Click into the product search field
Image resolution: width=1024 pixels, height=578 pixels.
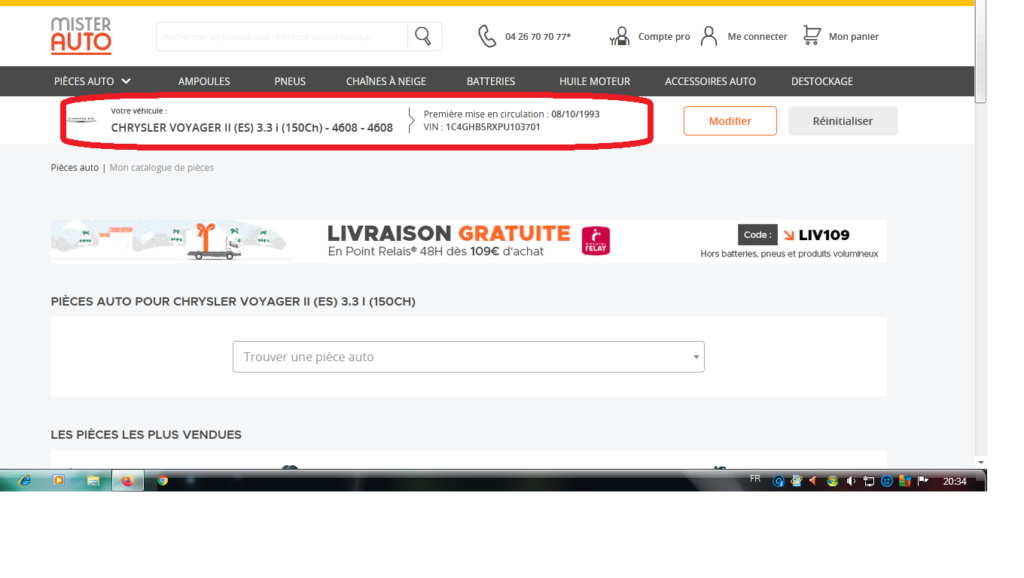click(x=281, y=37)
